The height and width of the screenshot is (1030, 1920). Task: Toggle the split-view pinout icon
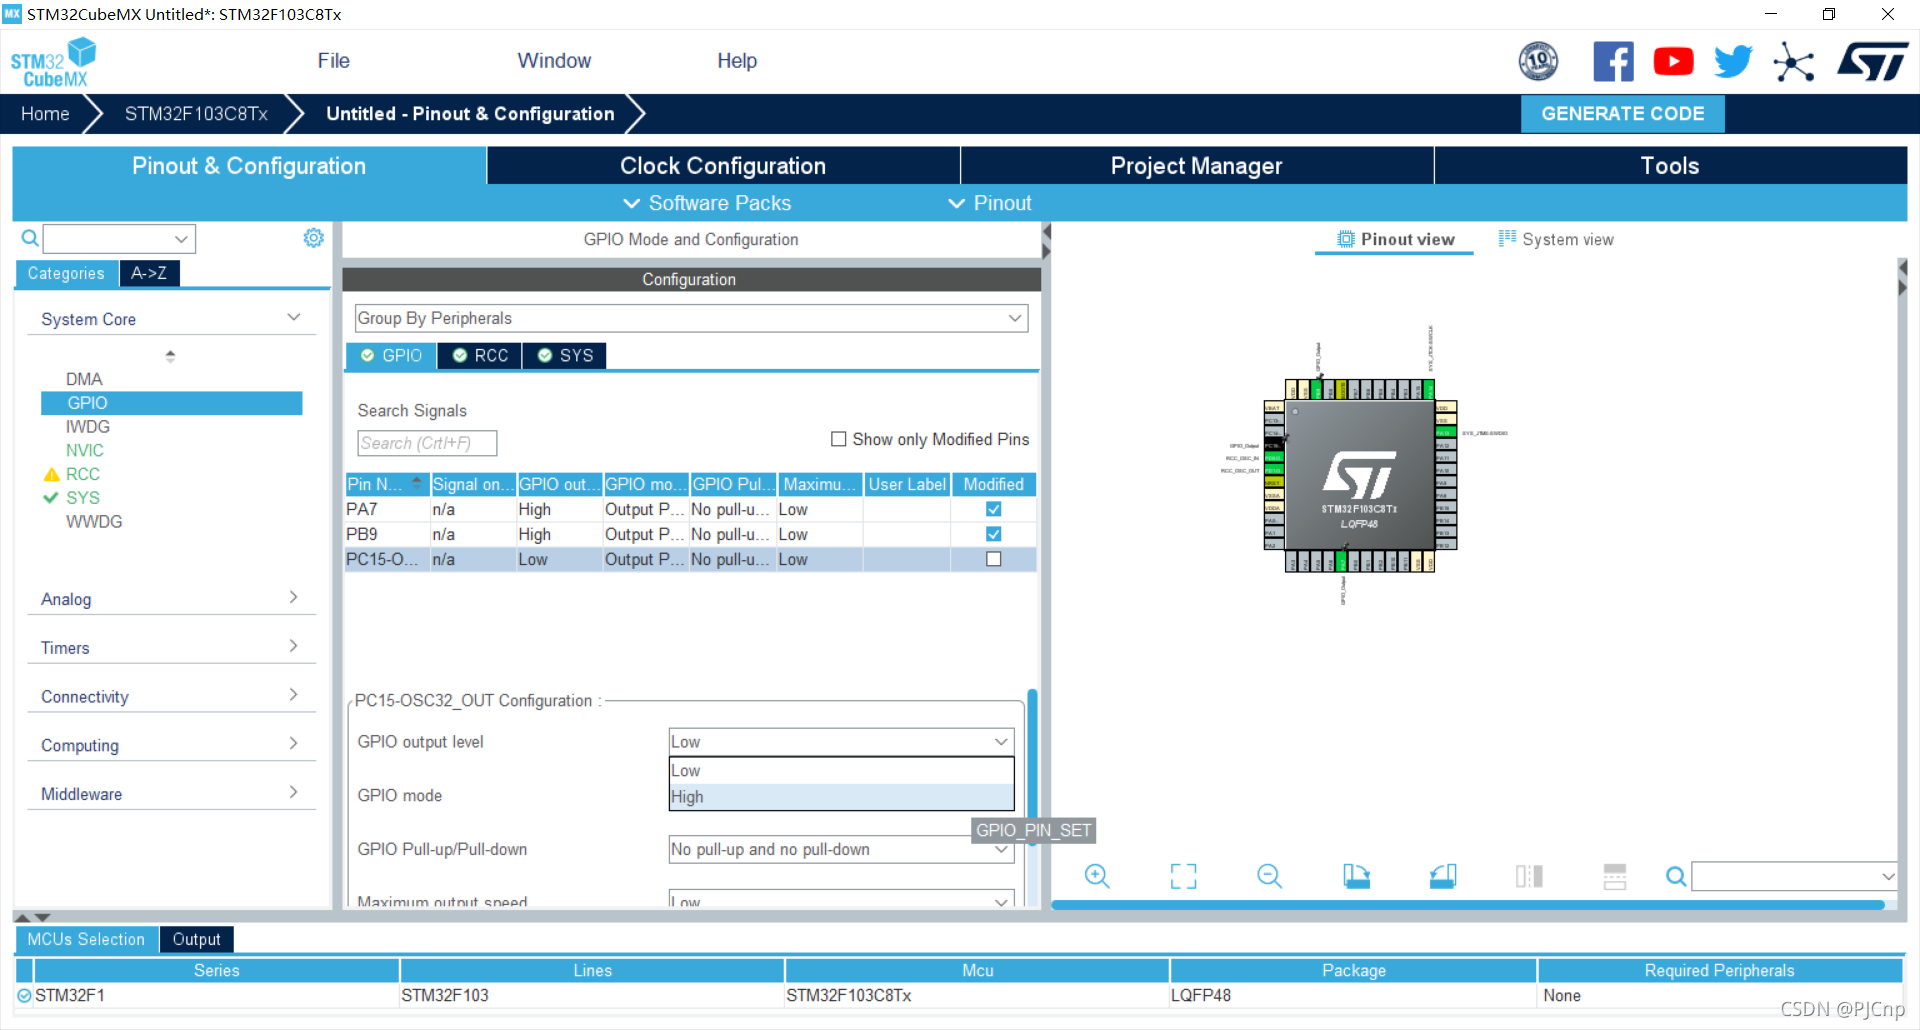tap(1529, 876)
